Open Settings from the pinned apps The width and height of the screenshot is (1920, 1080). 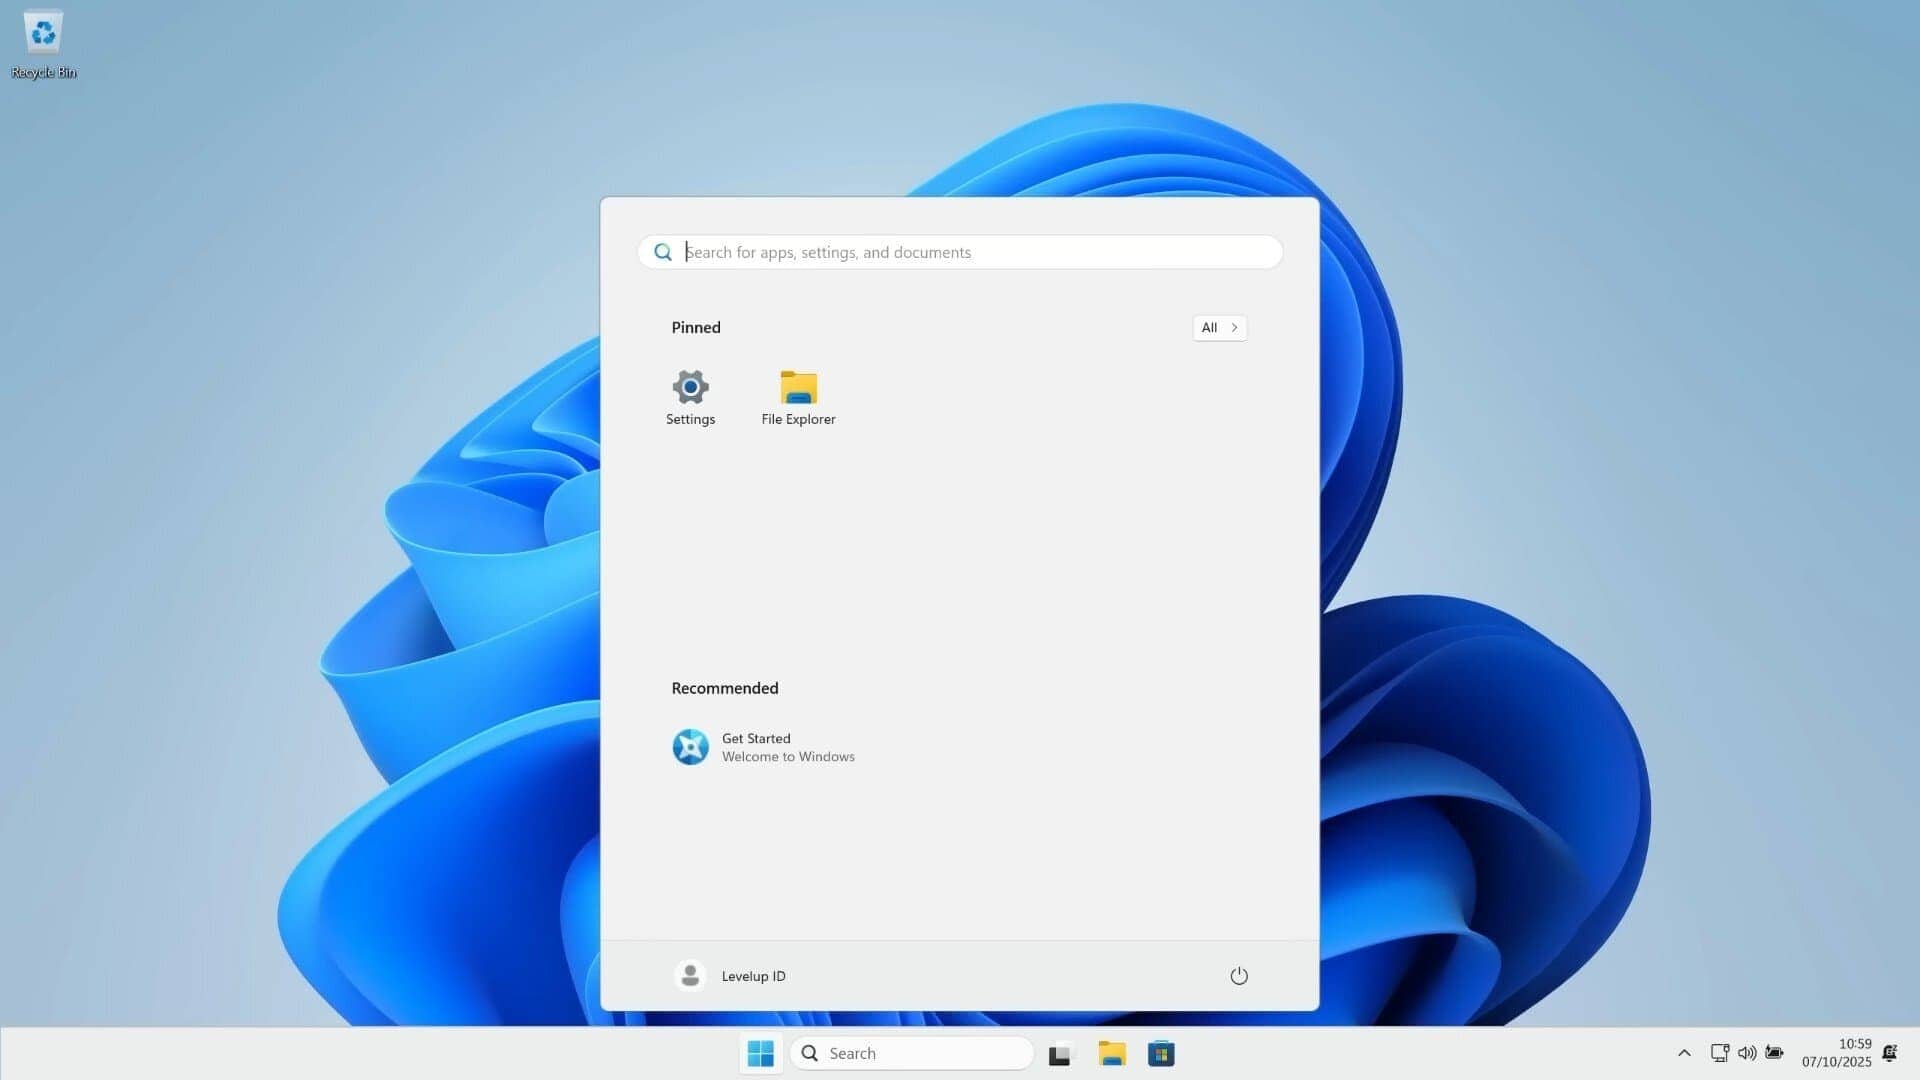pyautogui.click(x=690, y=397)
